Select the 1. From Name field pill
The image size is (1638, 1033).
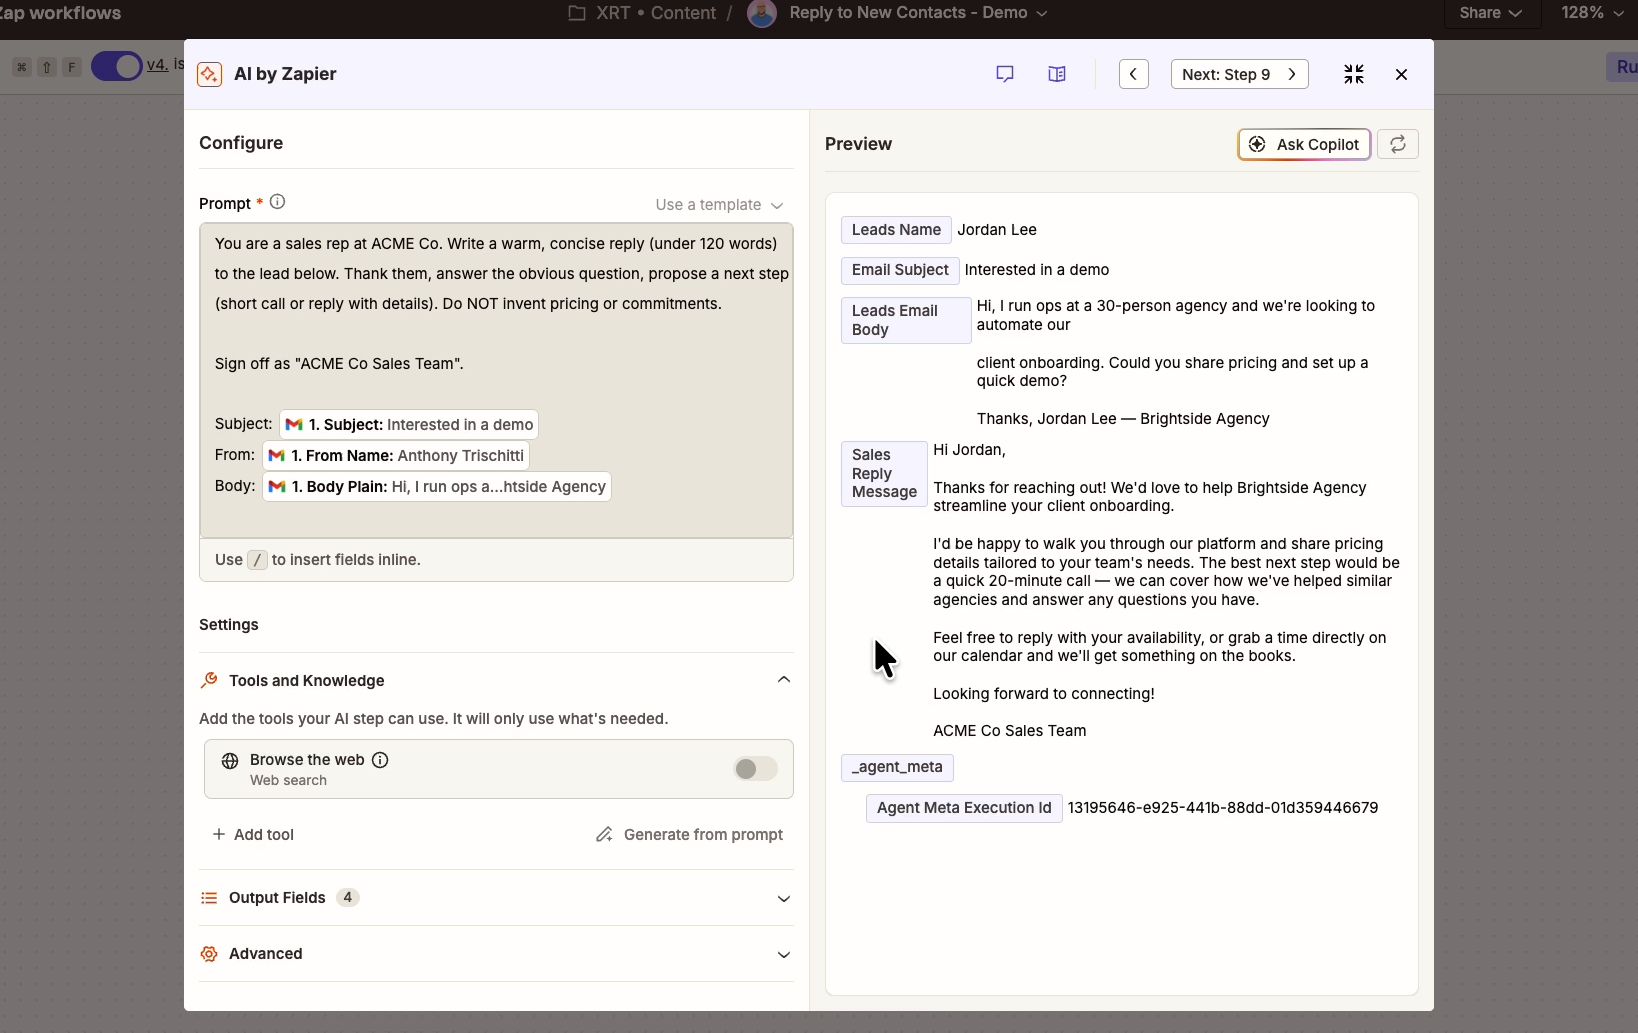coord(396,456)
